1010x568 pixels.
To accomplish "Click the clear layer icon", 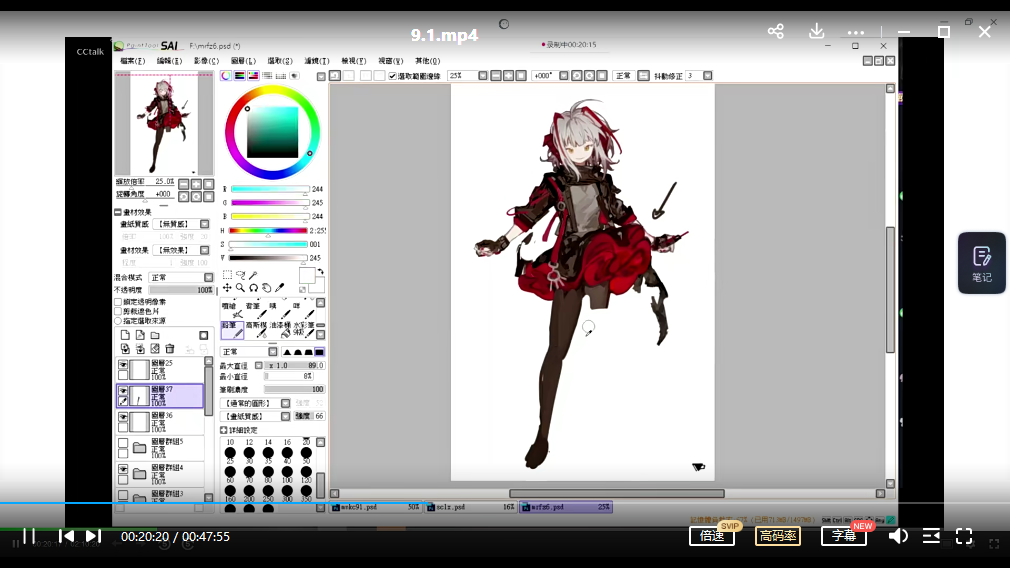I will (155, 349).
